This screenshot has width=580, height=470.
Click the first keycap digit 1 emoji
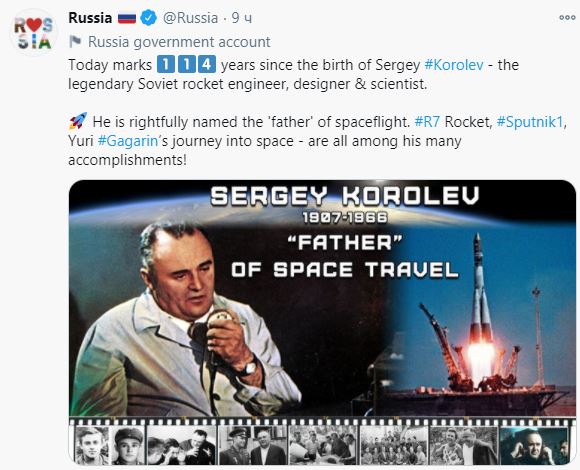click(166, 64)
